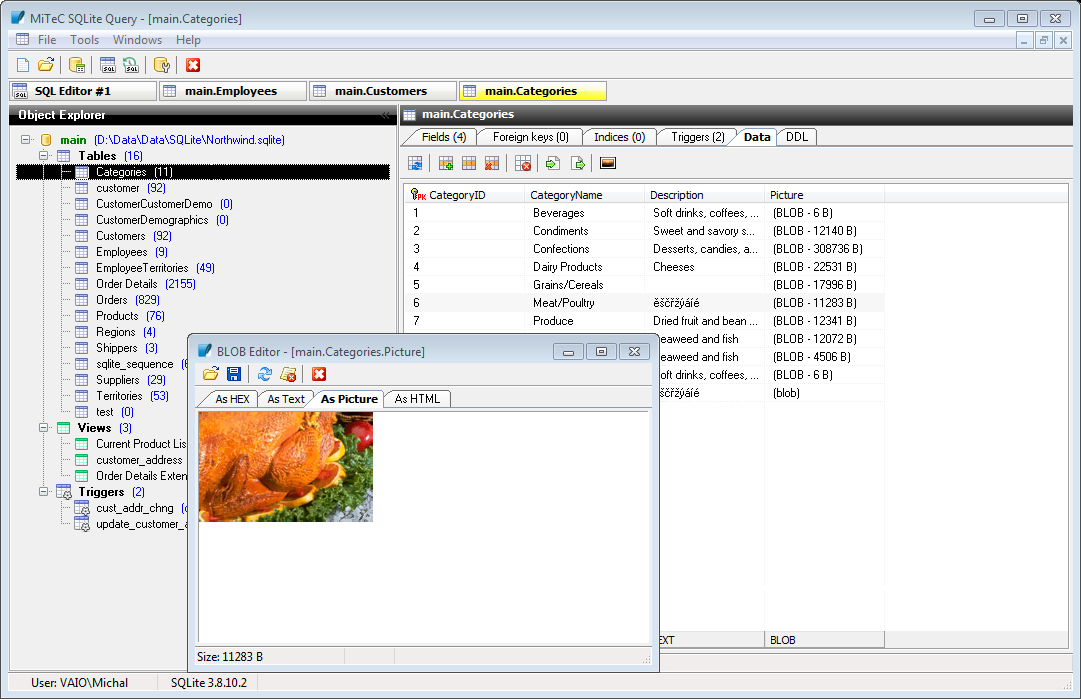Click the roasted turkey picture in BLOB Editor
Image resolution: width=1081 pixels, height=699 pixels.
285,467
